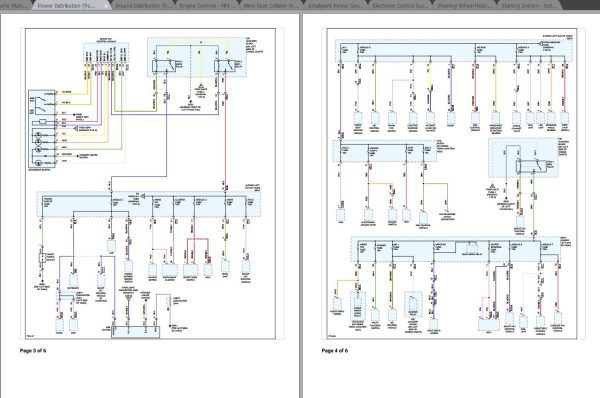Click the Page 3 wiring diagram

[x=150, y=184]
